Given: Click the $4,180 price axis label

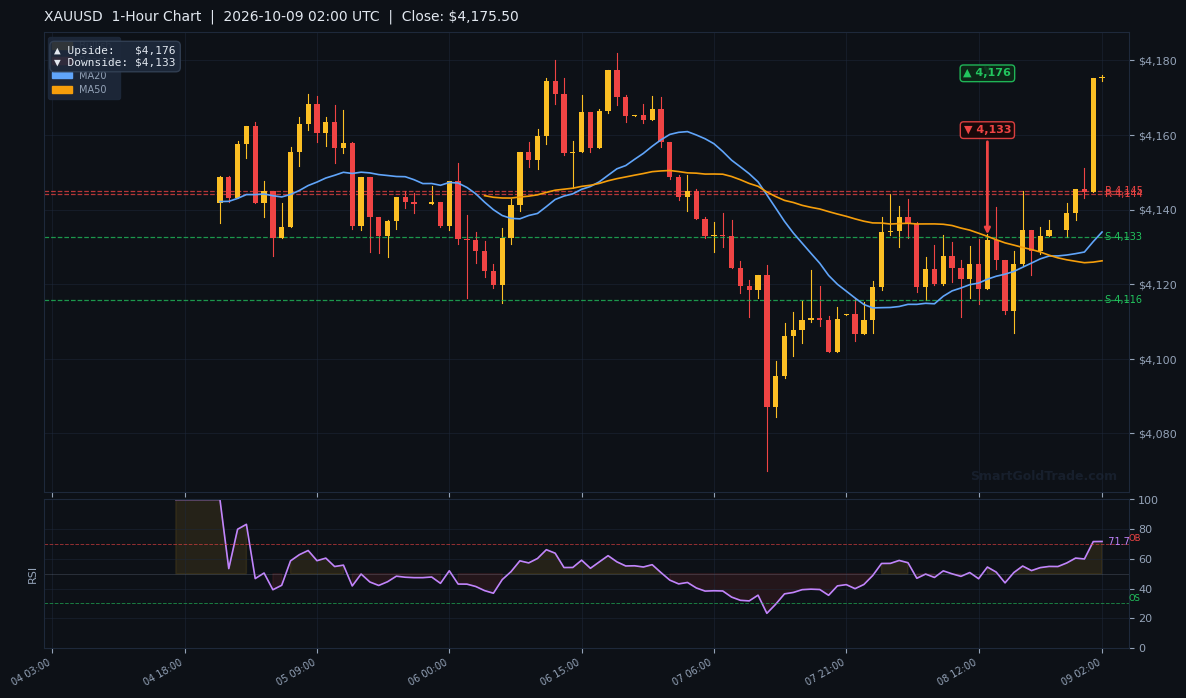Looking at the screenshot, I should click(1157, 61).
